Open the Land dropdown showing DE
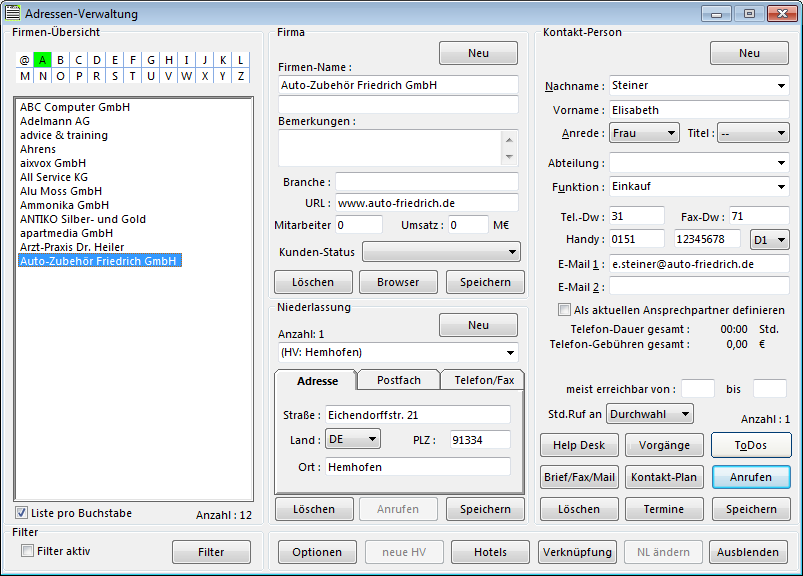The width and height of the screenshot is (803, 576). [353, 439]
